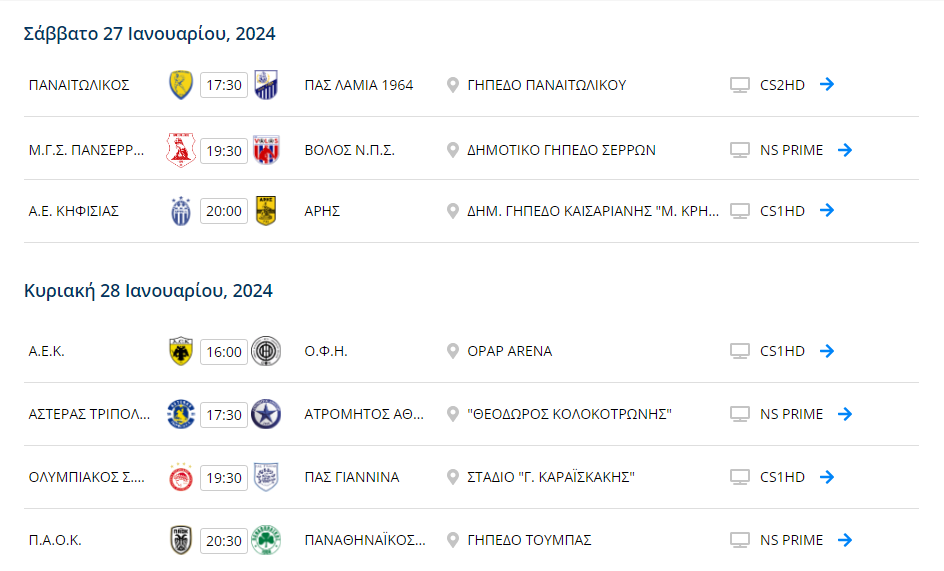This screenshot has width=944, height=571.
Task: Click the PAS Lamia 1964 crest
Action: pos(266,85)
